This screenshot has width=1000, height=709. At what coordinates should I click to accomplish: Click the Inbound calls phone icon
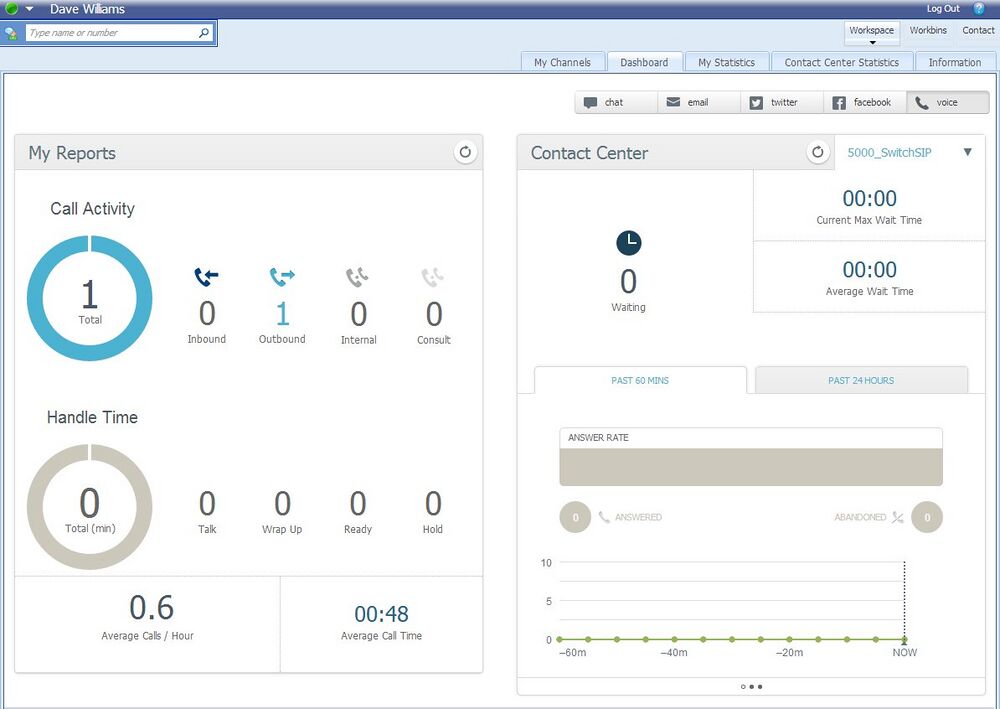click(x=206, y=277)
